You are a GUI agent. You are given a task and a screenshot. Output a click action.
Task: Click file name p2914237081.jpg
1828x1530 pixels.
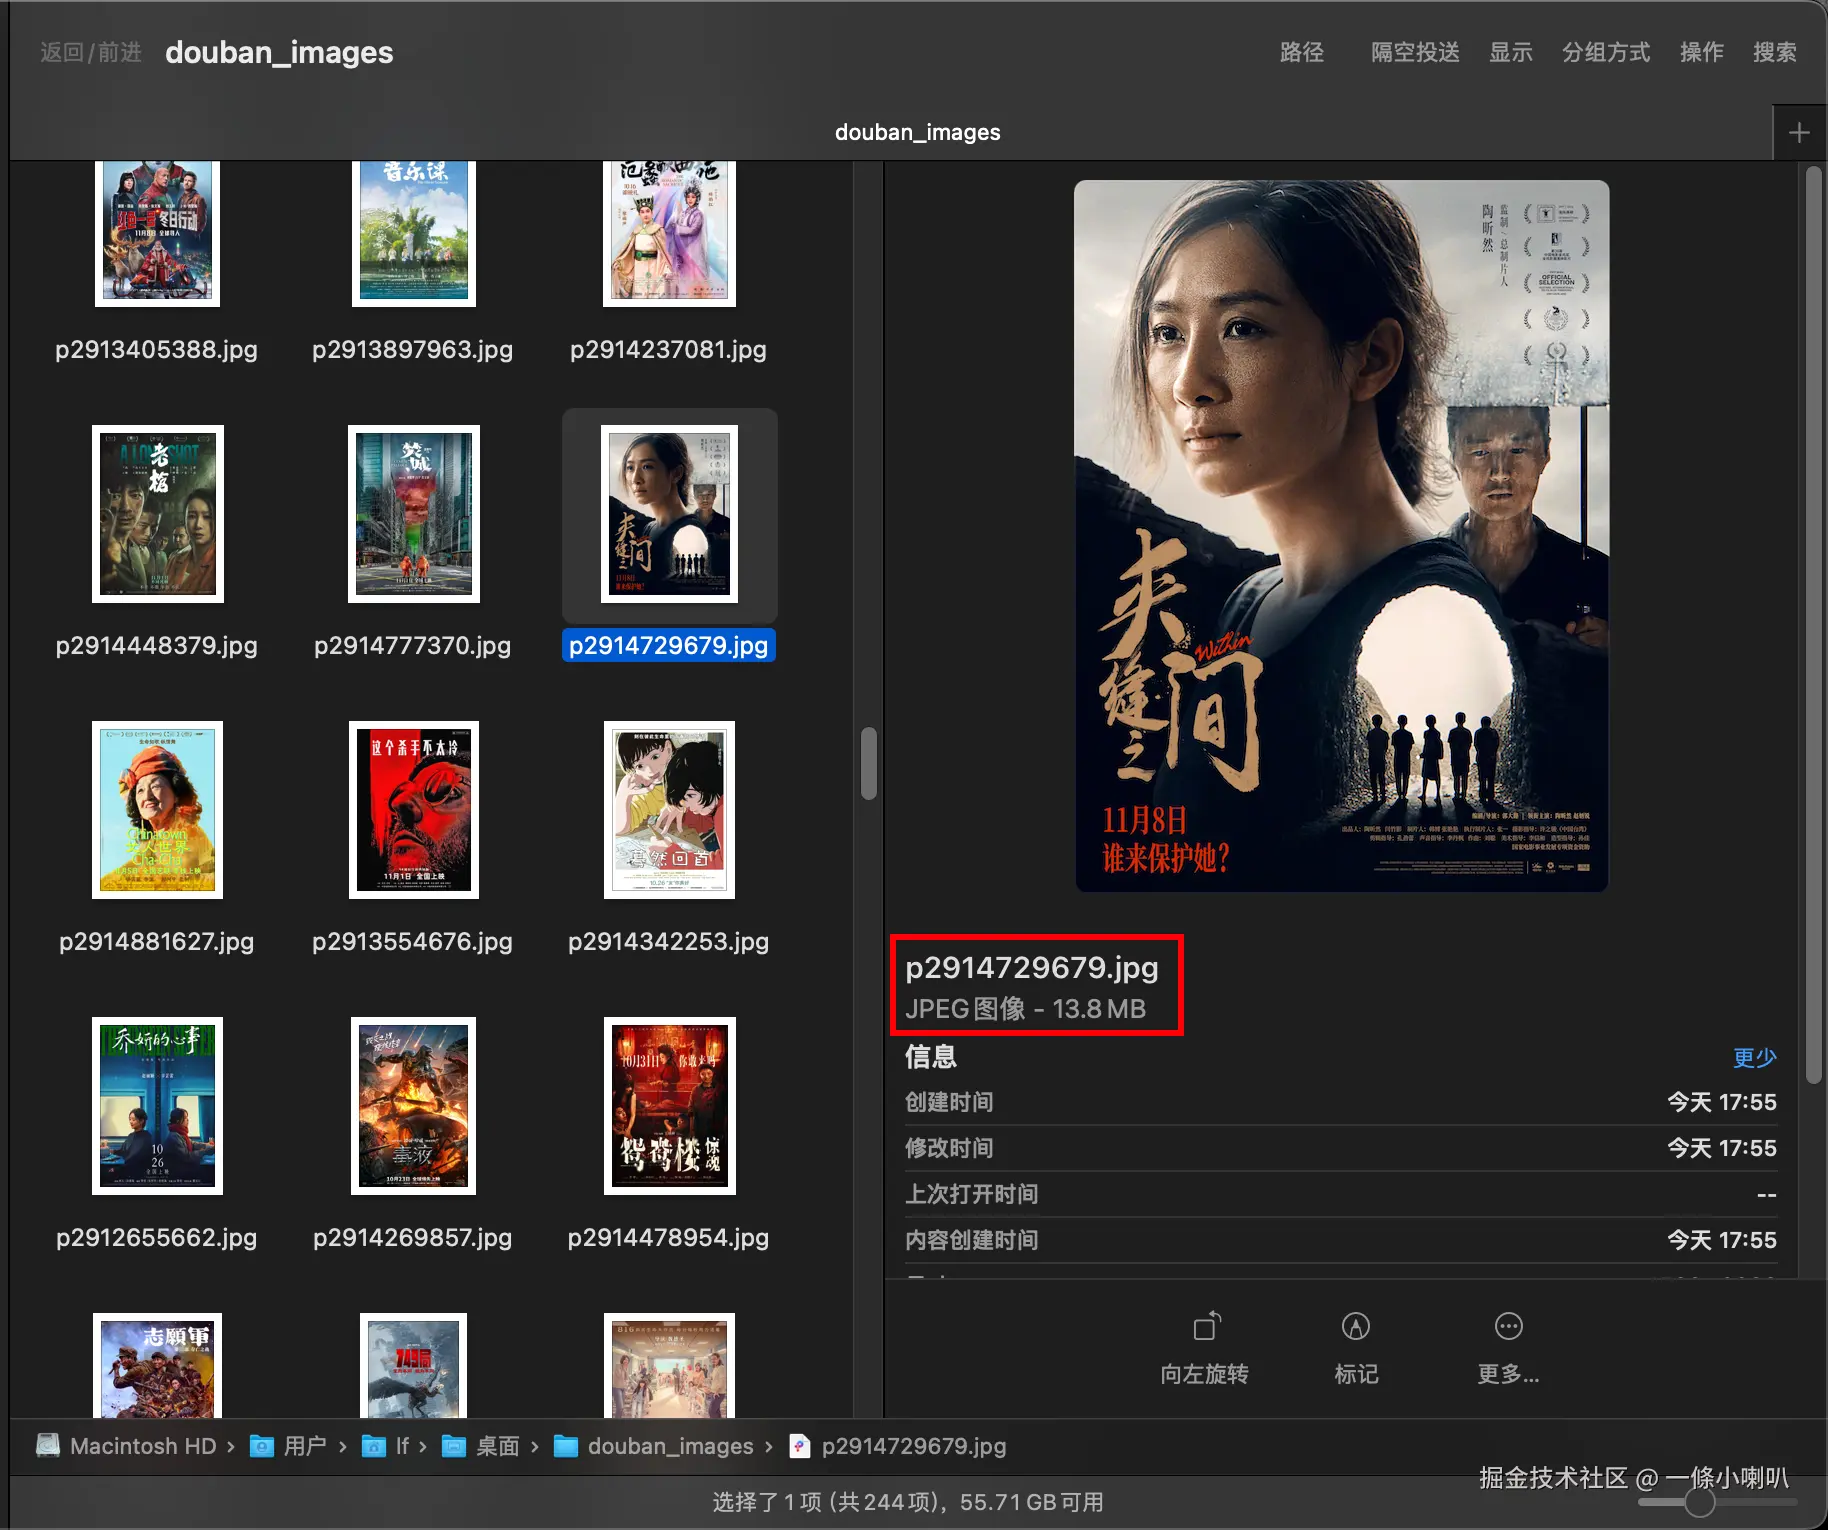669,350
